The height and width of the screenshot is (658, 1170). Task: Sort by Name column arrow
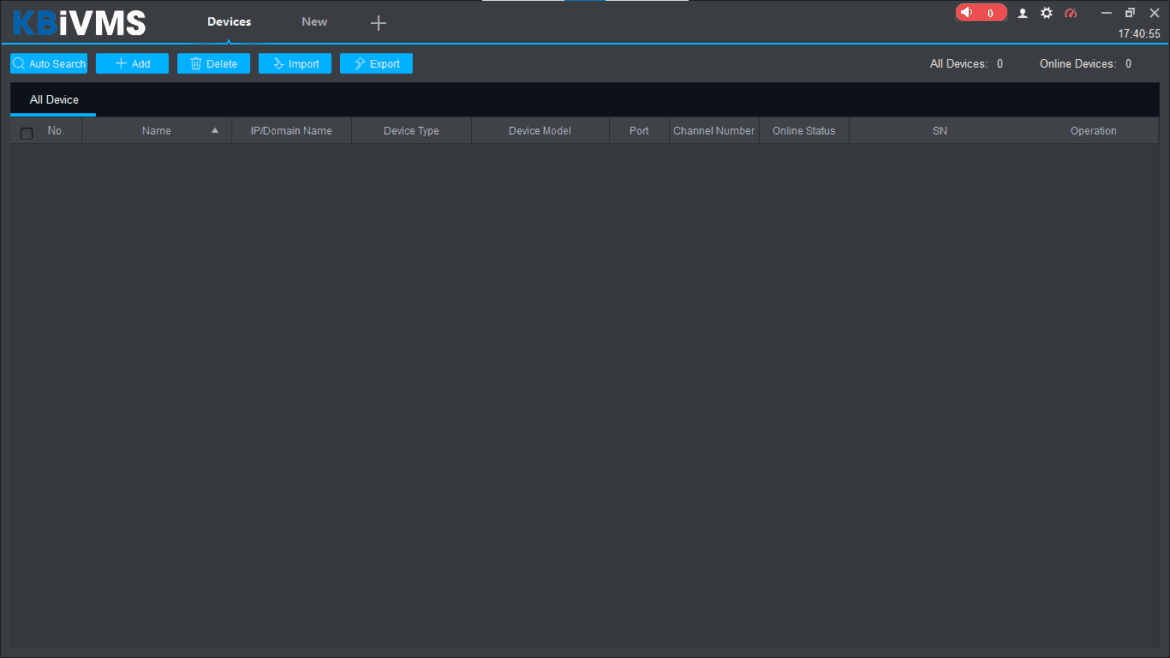point(215,131)
